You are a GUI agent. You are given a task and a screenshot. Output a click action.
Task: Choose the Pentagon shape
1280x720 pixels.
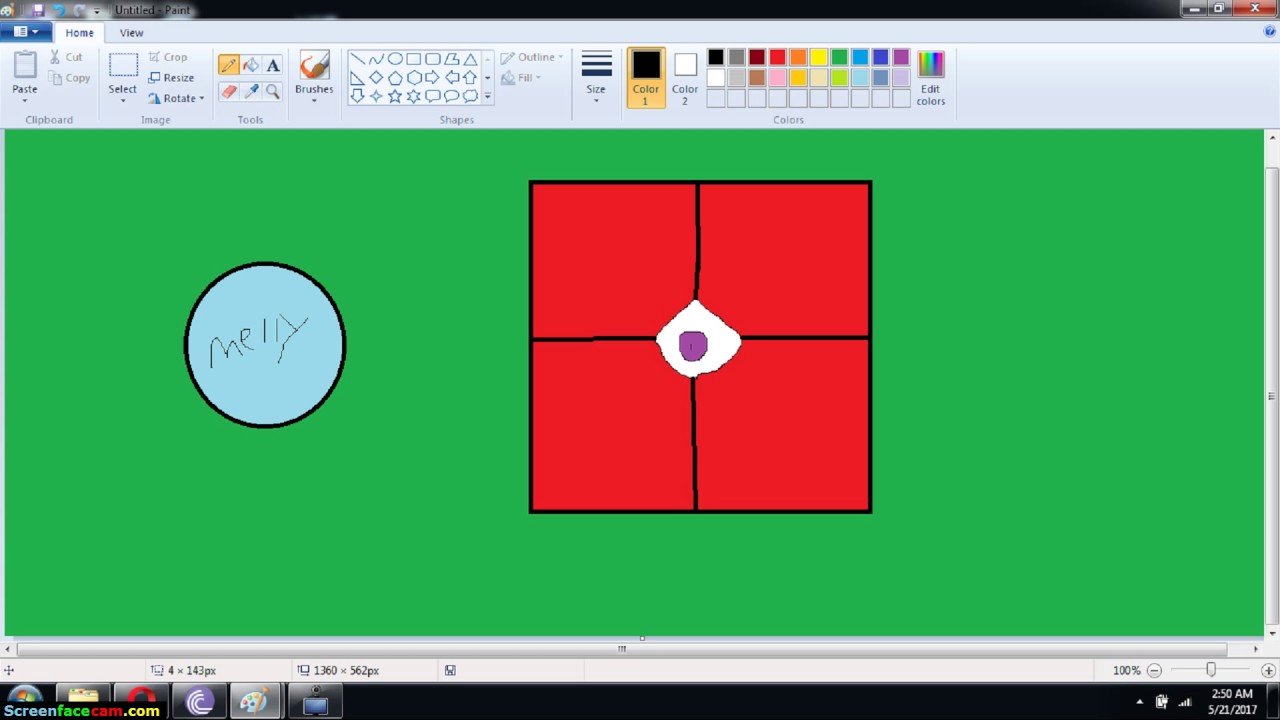pos(395,78)
